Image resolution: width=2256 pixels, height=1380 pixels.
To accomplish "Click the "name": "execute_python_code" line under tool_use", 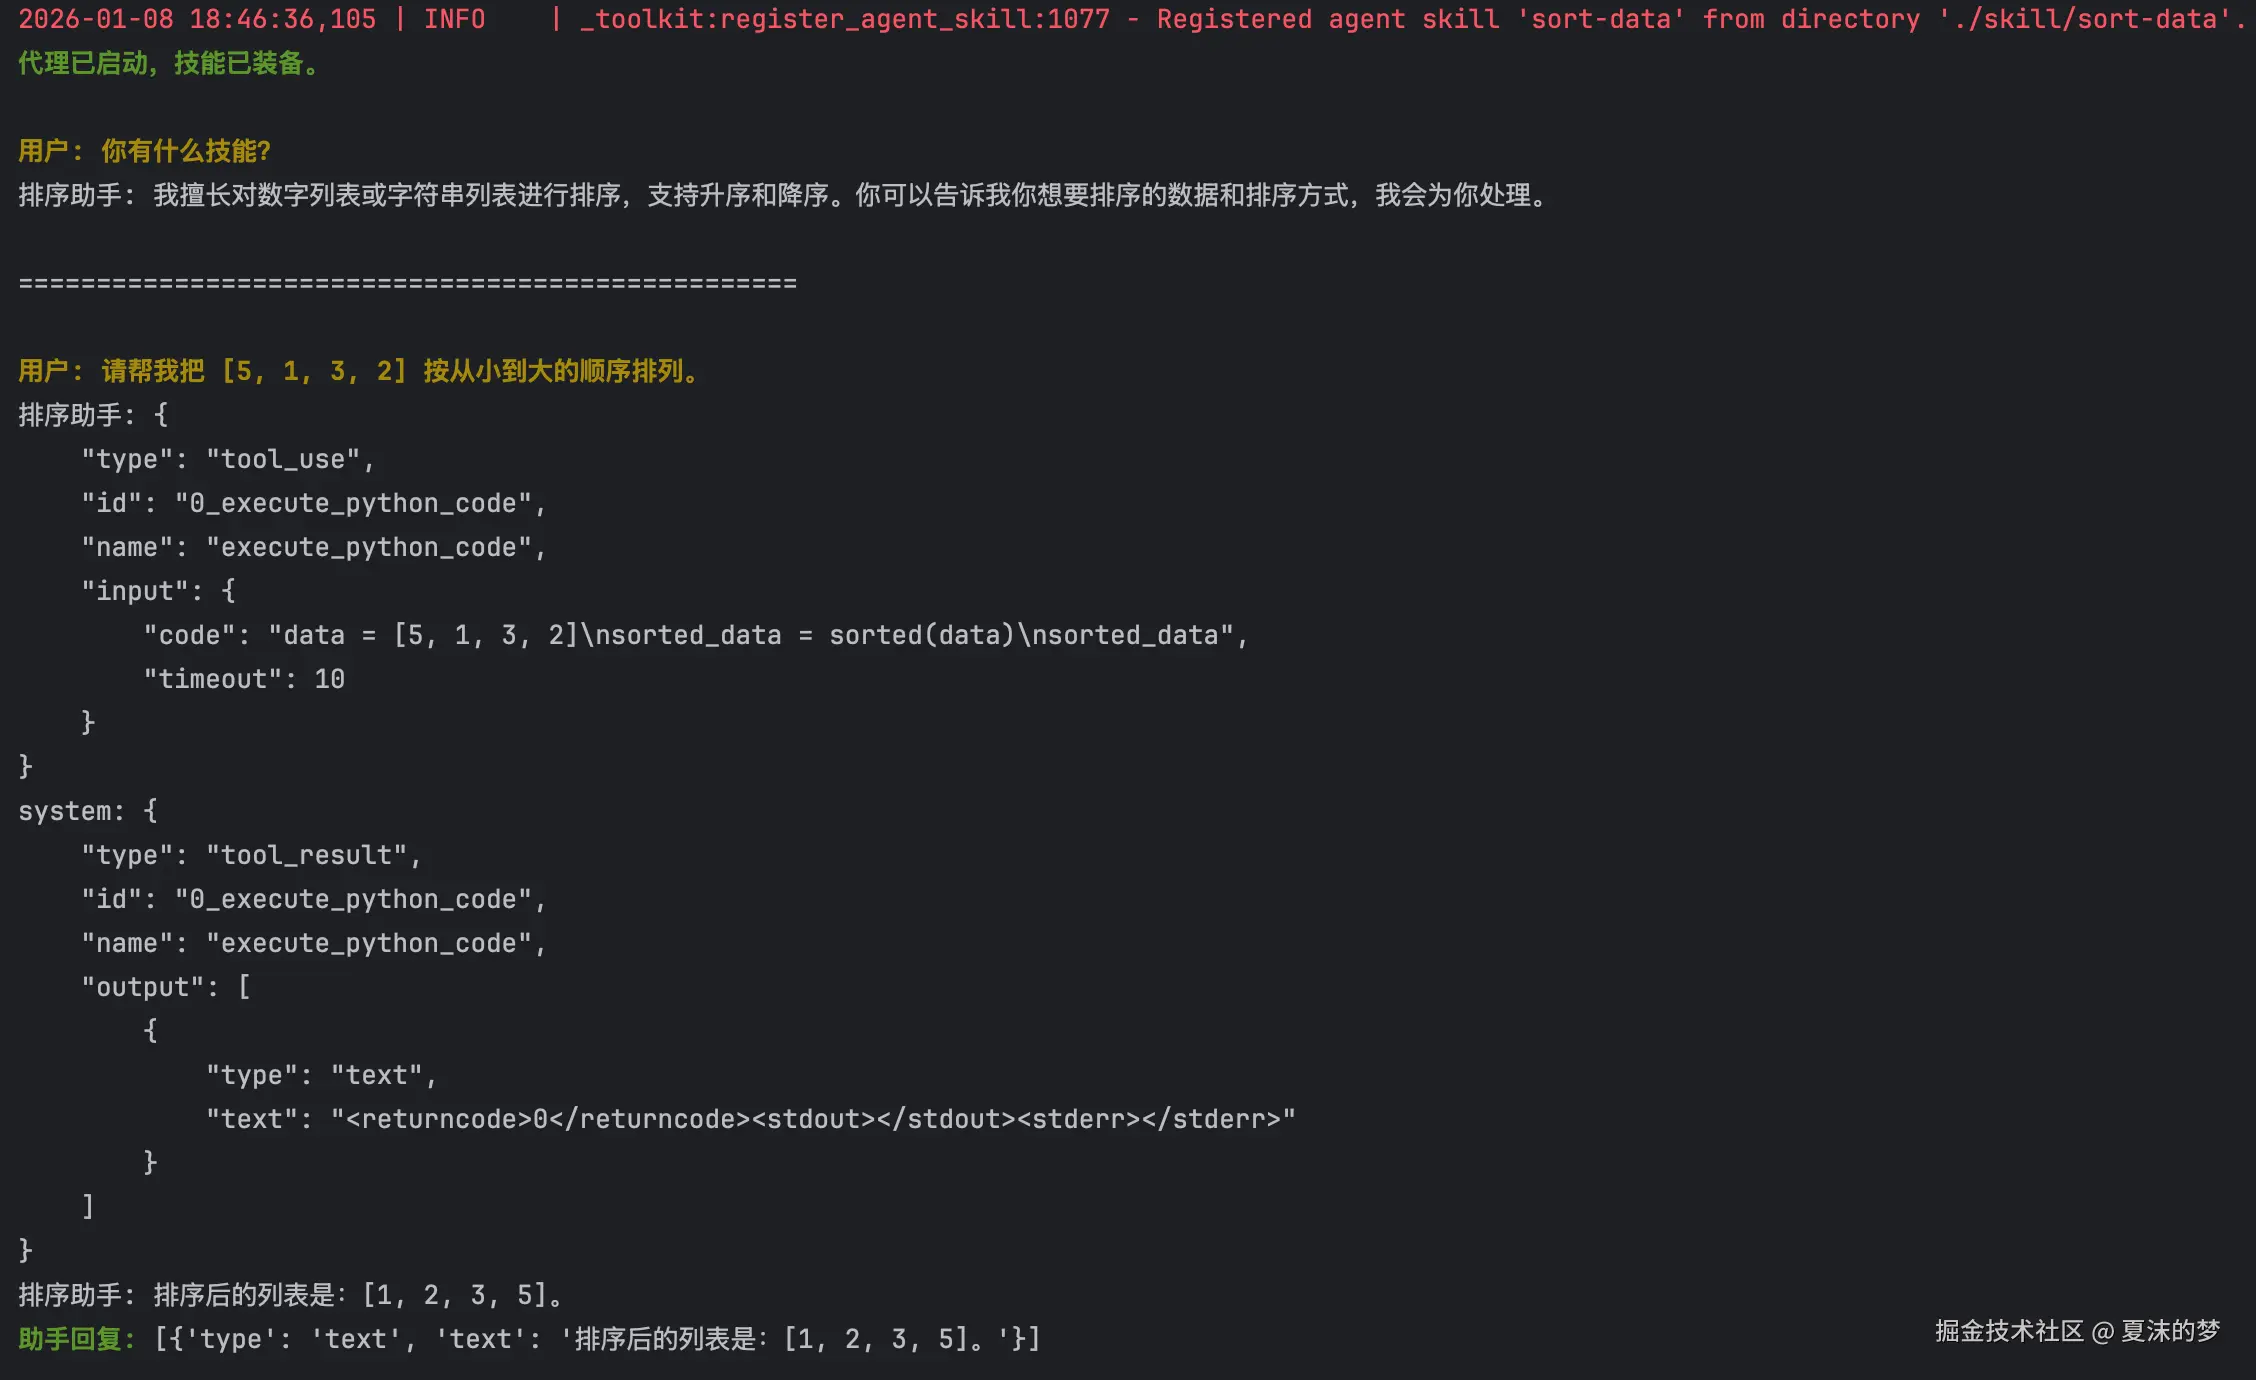I will tap(314, 547).
